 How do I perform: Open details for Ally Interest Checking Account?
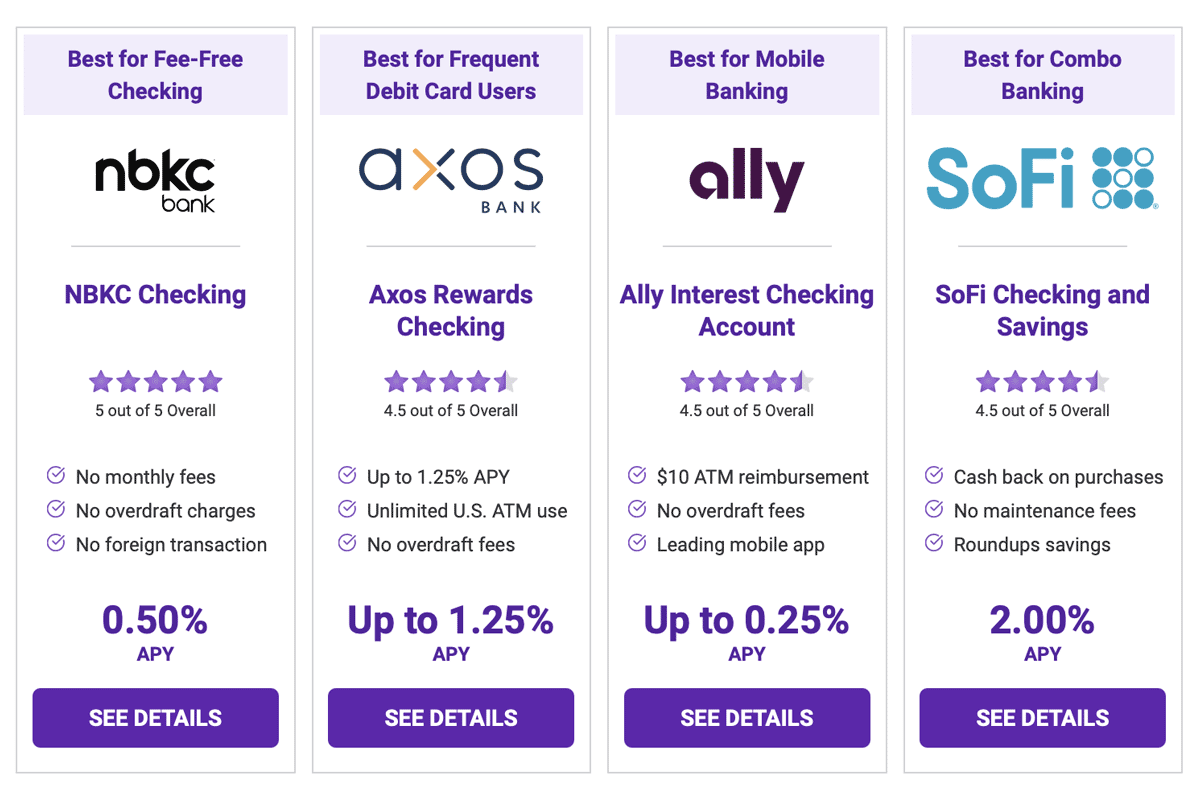pyautogui.click(x=747, y=718)
